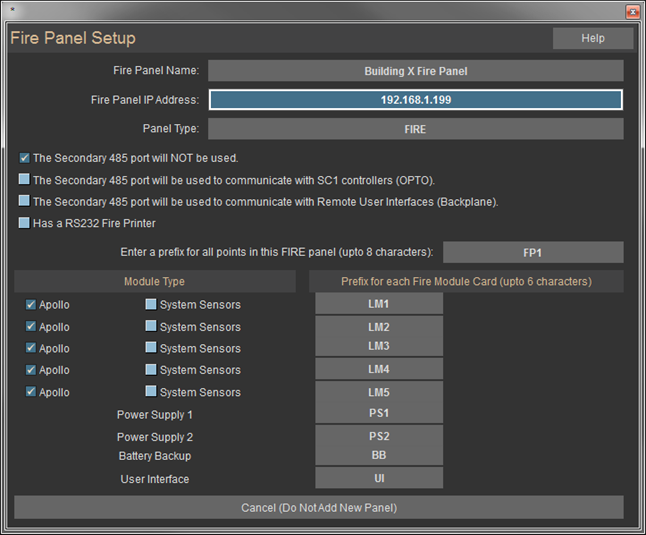Enable Secondary 485 for Remote User Interfaces
This screenshot has height=535, width=646.
point(25,202)
